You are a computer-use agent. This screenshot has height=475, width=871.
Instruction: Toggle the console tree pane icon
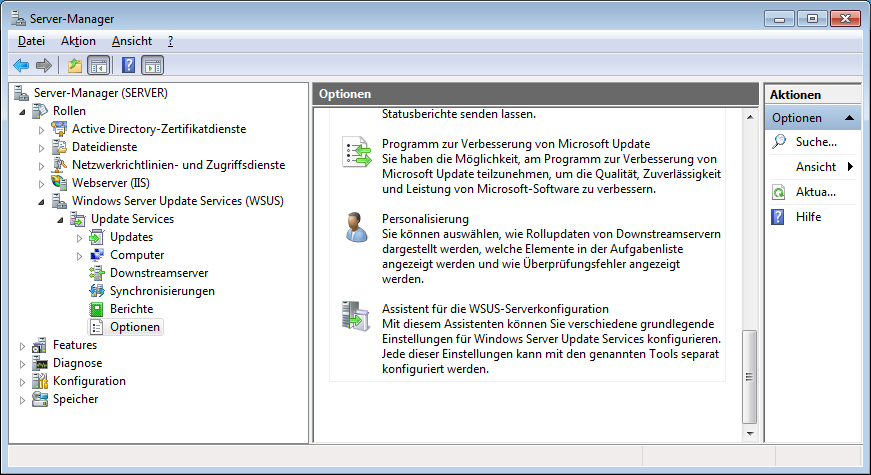pyautogui.click(x=99, y=66)
